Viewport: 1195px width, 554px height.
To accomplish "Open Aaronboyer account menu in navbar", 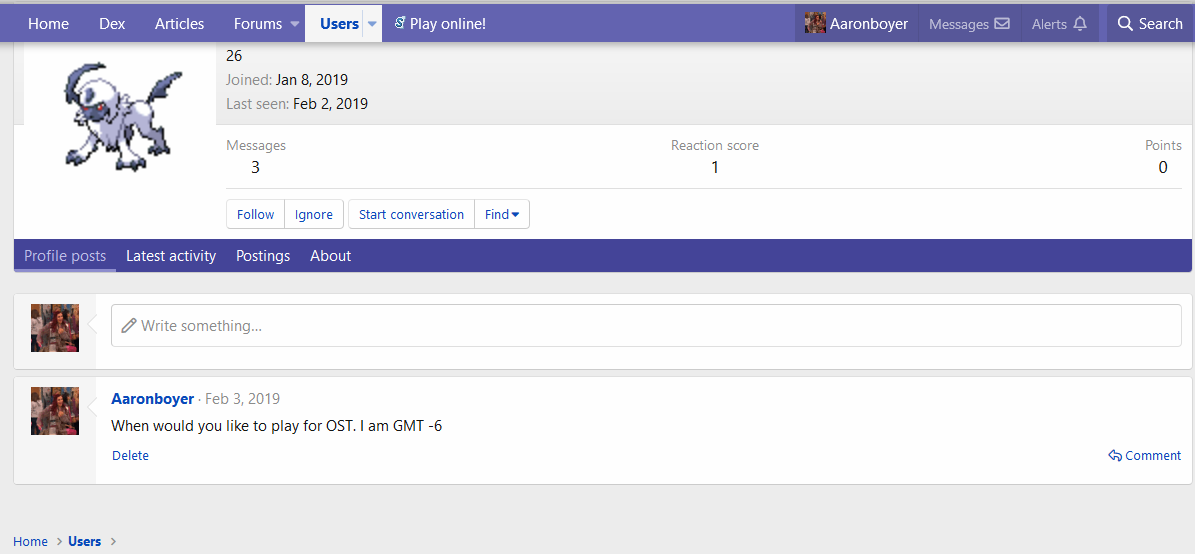I will coord(857,24).
